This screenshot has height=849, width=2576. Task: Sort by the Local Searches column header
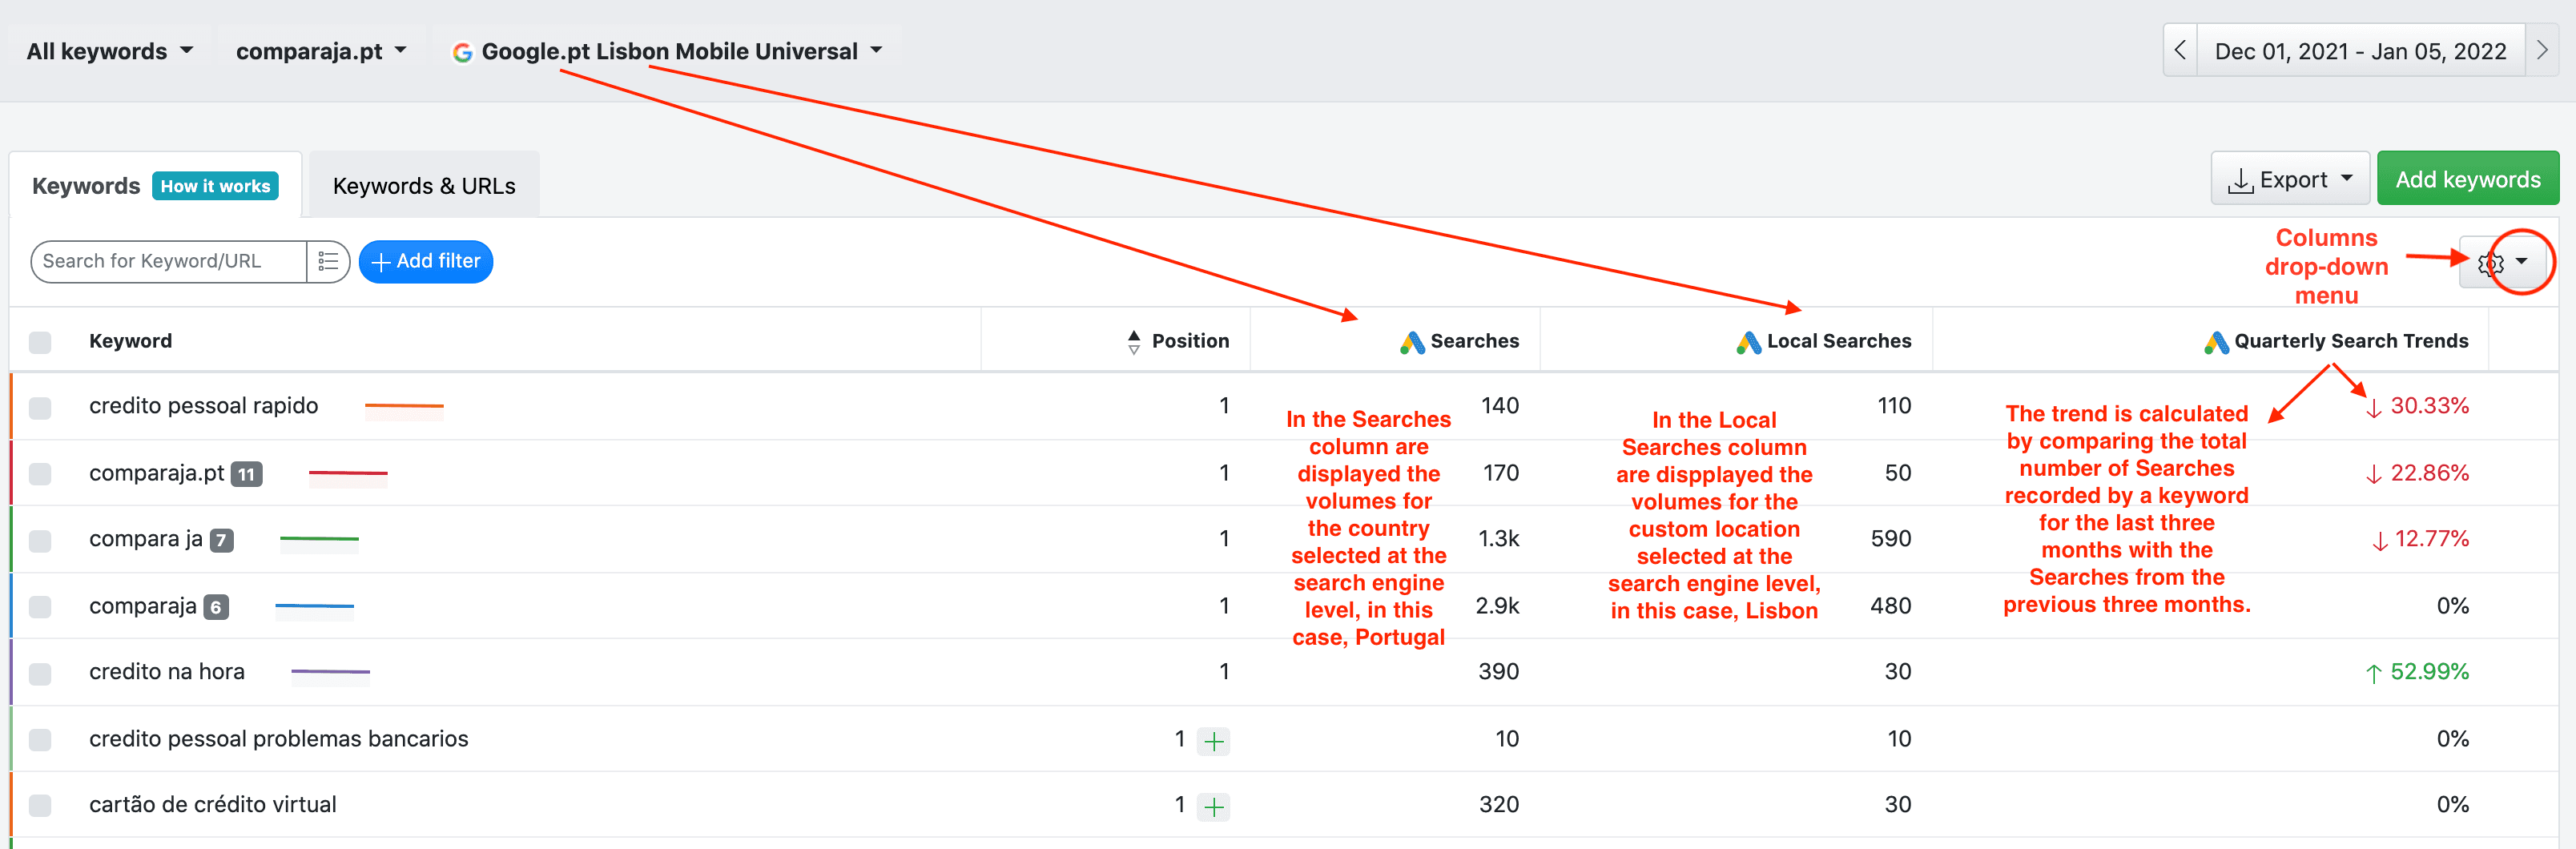coord(1838,341)
